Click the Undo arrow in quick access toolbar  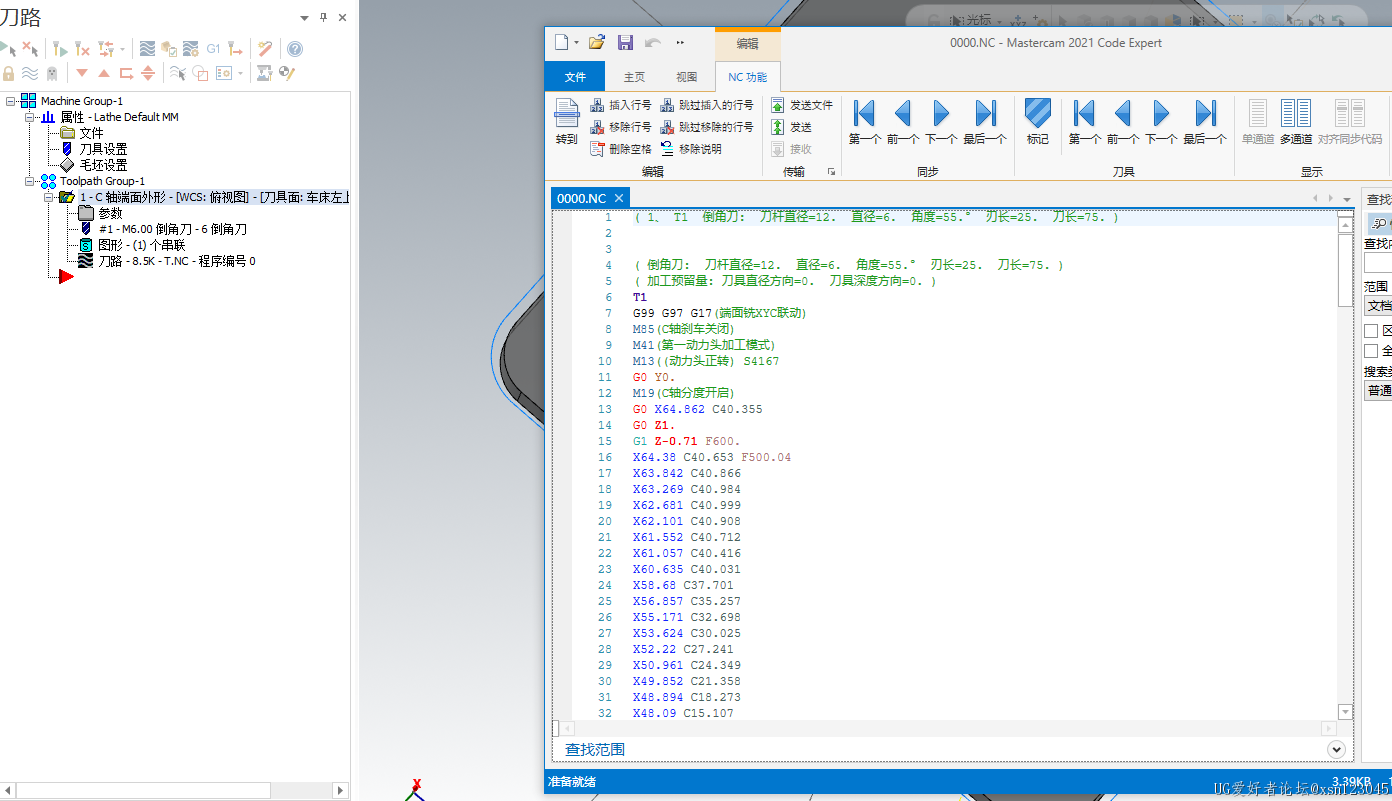(x=653, y=42)
